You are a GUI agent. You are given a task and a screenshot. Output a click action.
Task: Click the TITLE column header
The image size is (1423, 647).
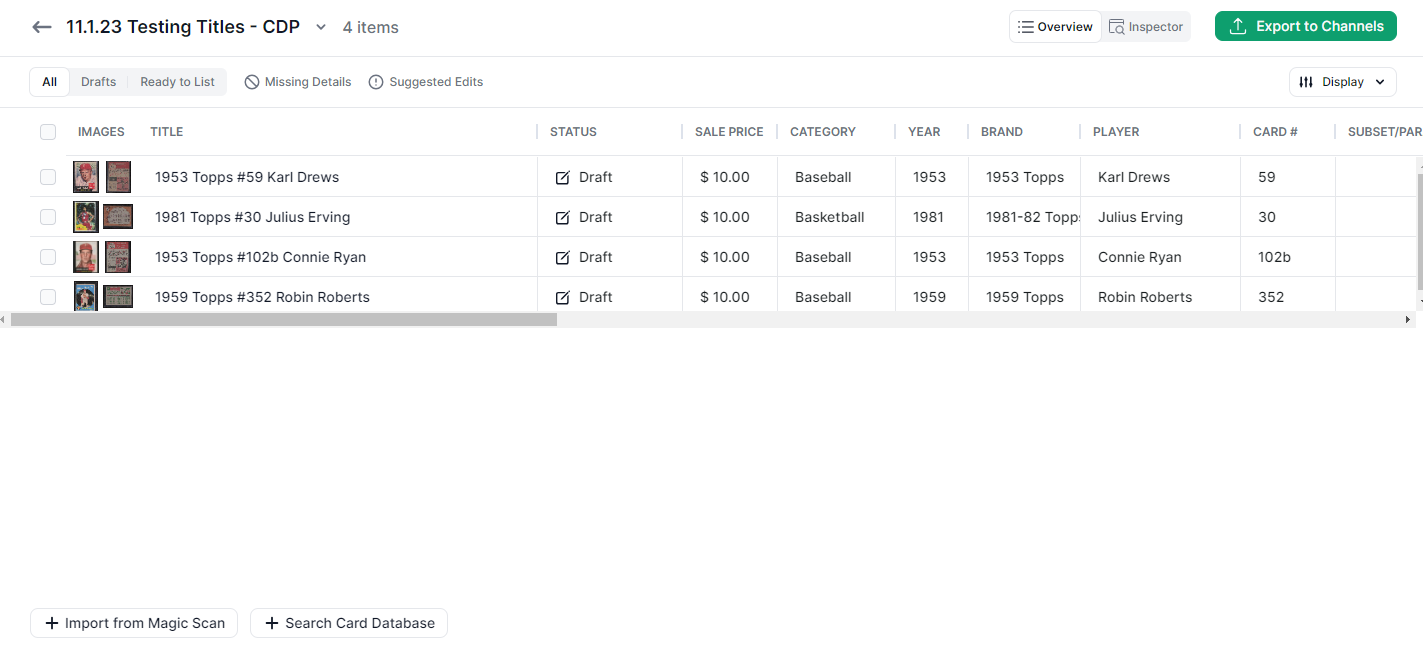(167, 132)
